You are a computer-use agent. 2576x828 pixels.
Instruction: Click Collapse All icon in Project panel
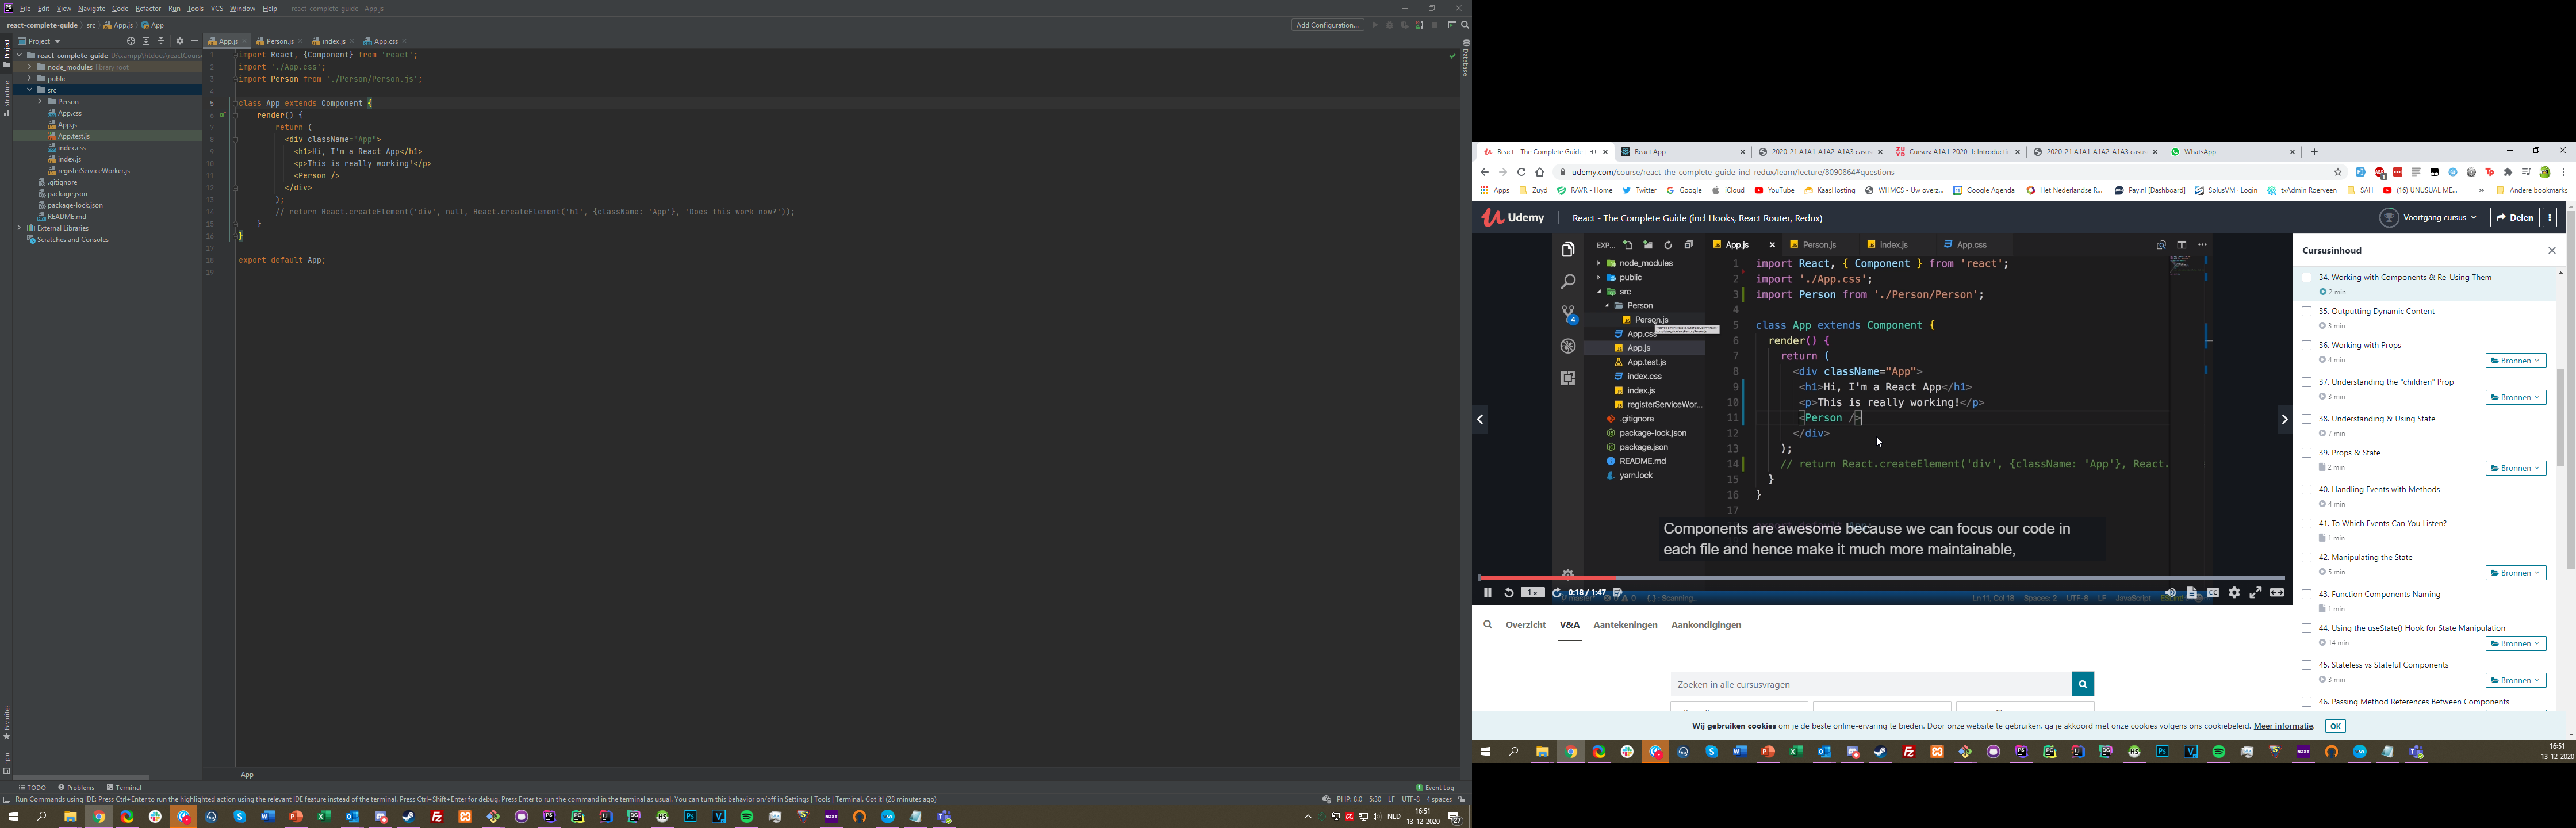pos(161,41)
